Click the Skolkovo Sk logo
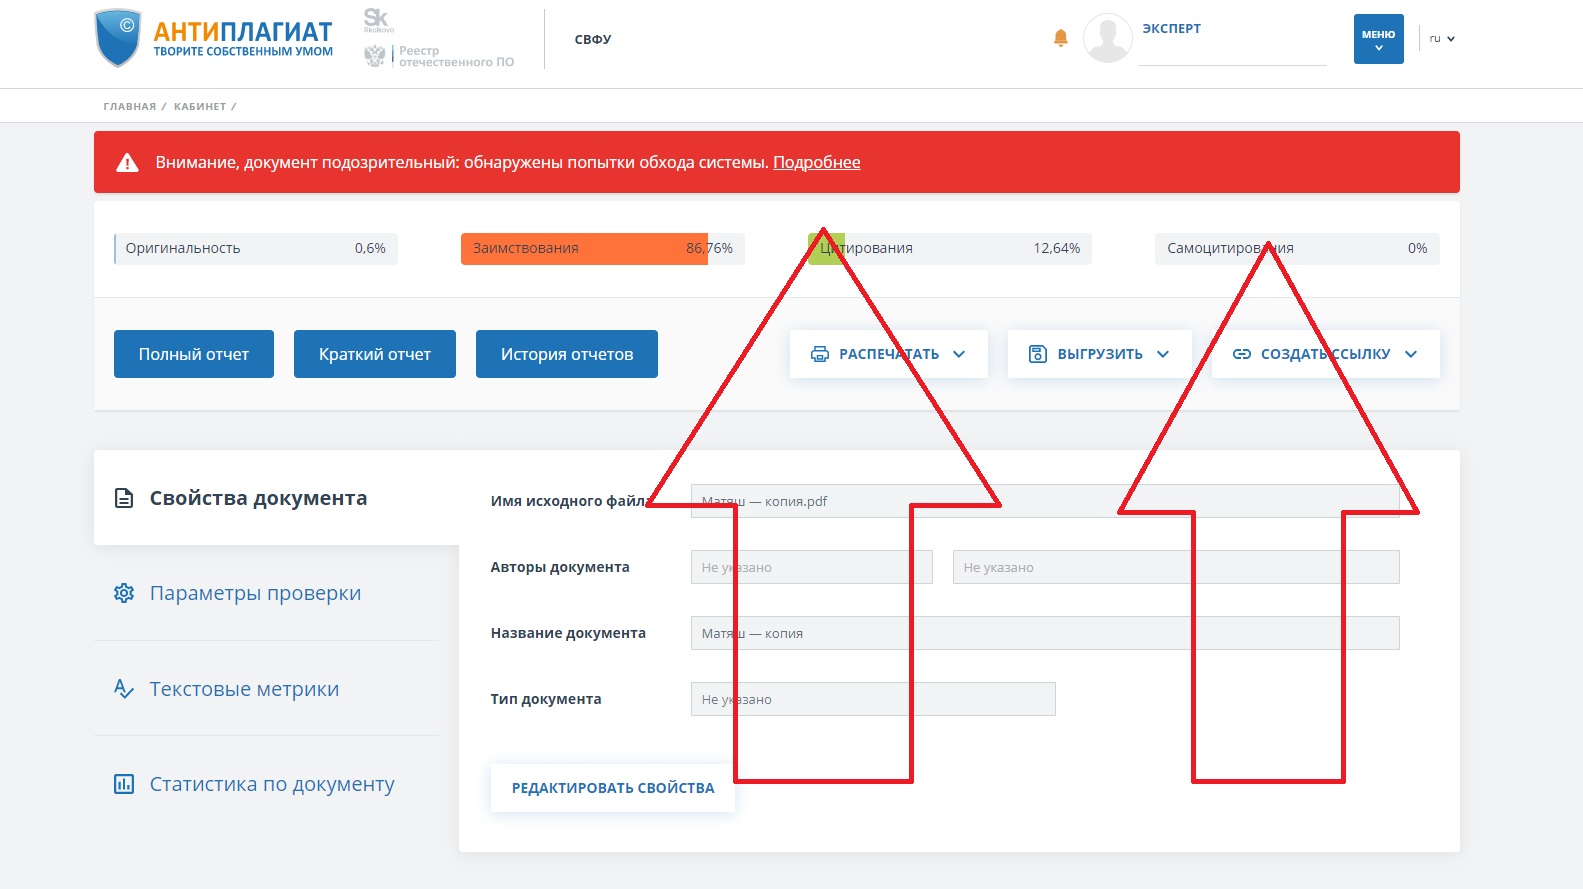Image resolution: width=1583 pixels, height=889 pixels. tap(378, 20)
